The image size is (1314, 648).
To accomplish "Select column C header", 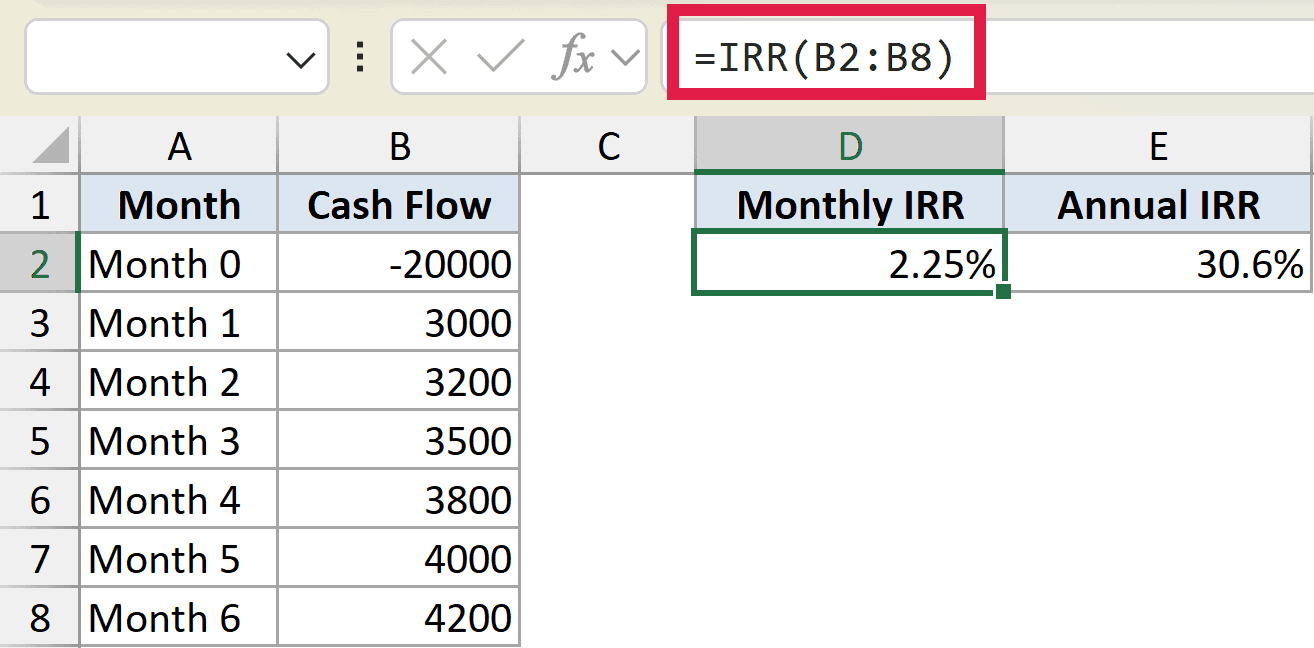I will [x=607, y=146].
